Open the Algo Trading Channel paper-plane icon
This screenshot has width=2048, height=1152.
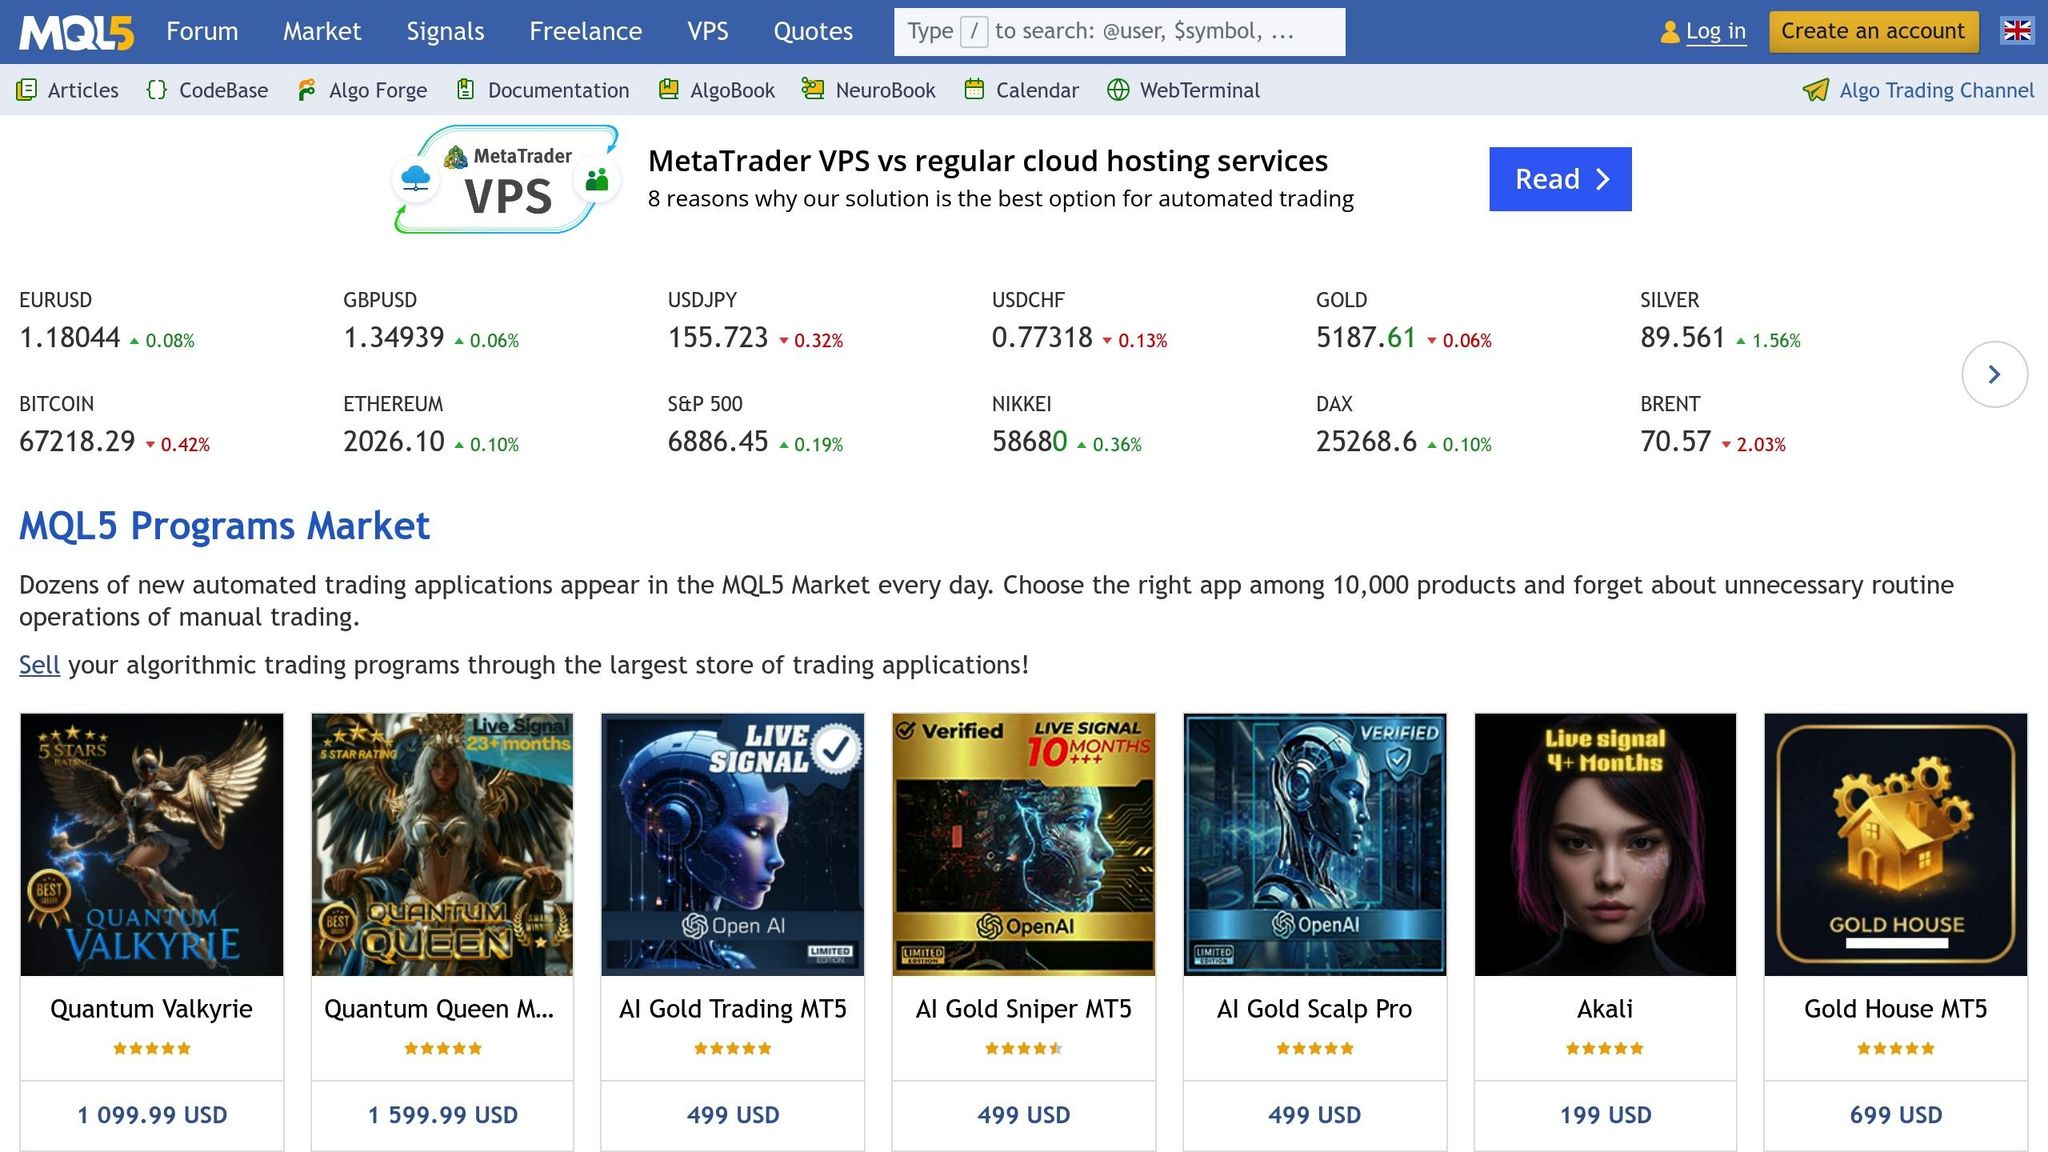click(x=1815, y=90)
